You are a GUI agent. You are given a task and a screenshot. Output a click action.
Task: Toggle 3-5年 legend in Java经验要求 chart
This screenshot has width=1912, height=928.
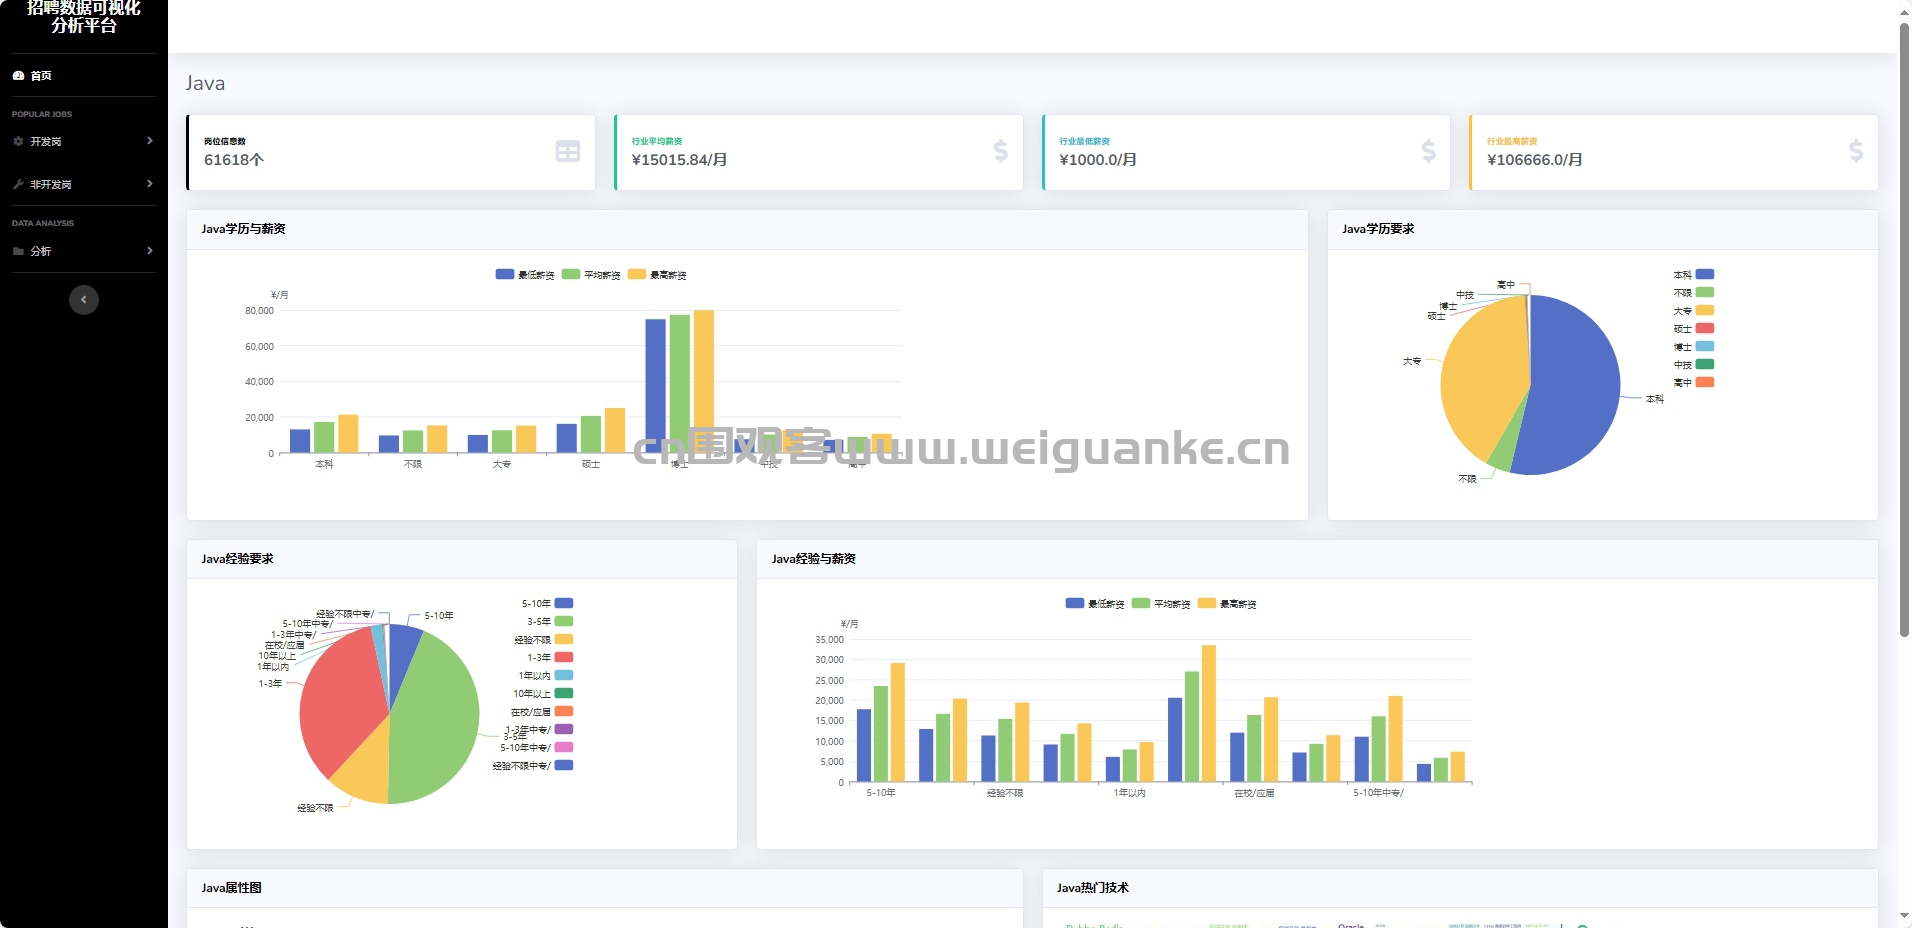(x=550, y=621)
